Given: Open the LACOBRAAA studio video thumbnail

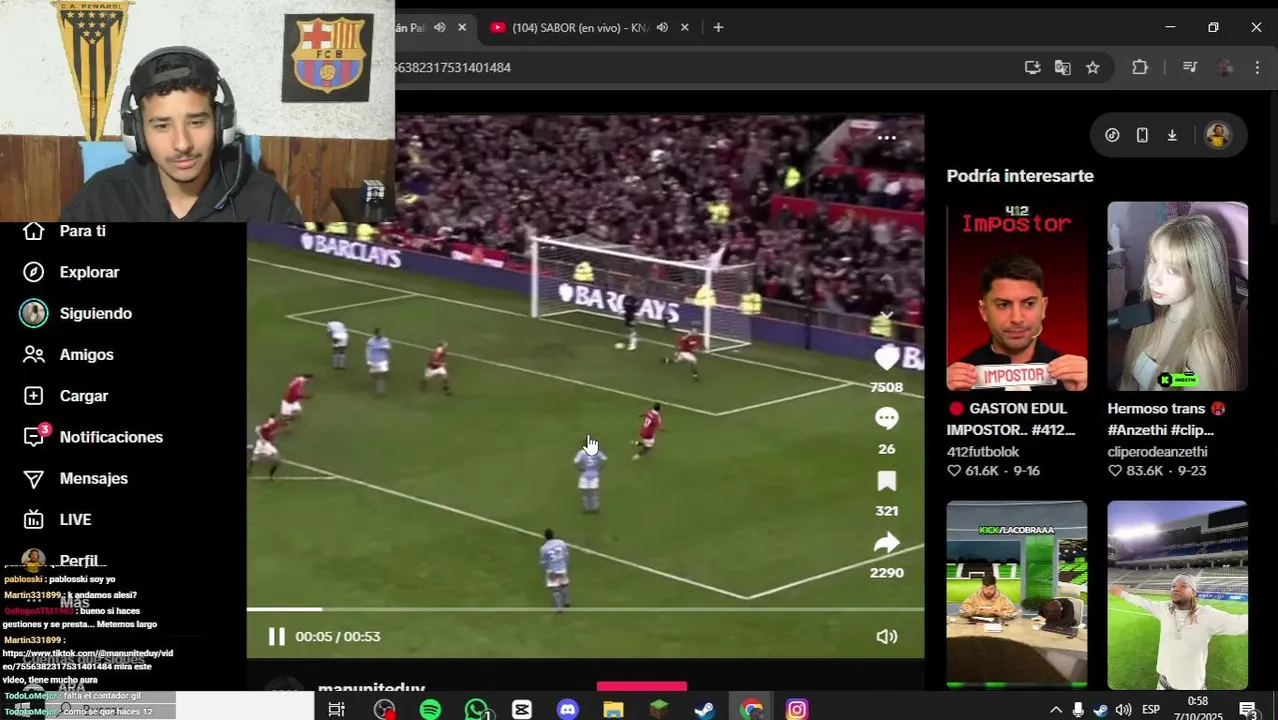Looking at the screenshot, I should click(x=1017, y=595).
